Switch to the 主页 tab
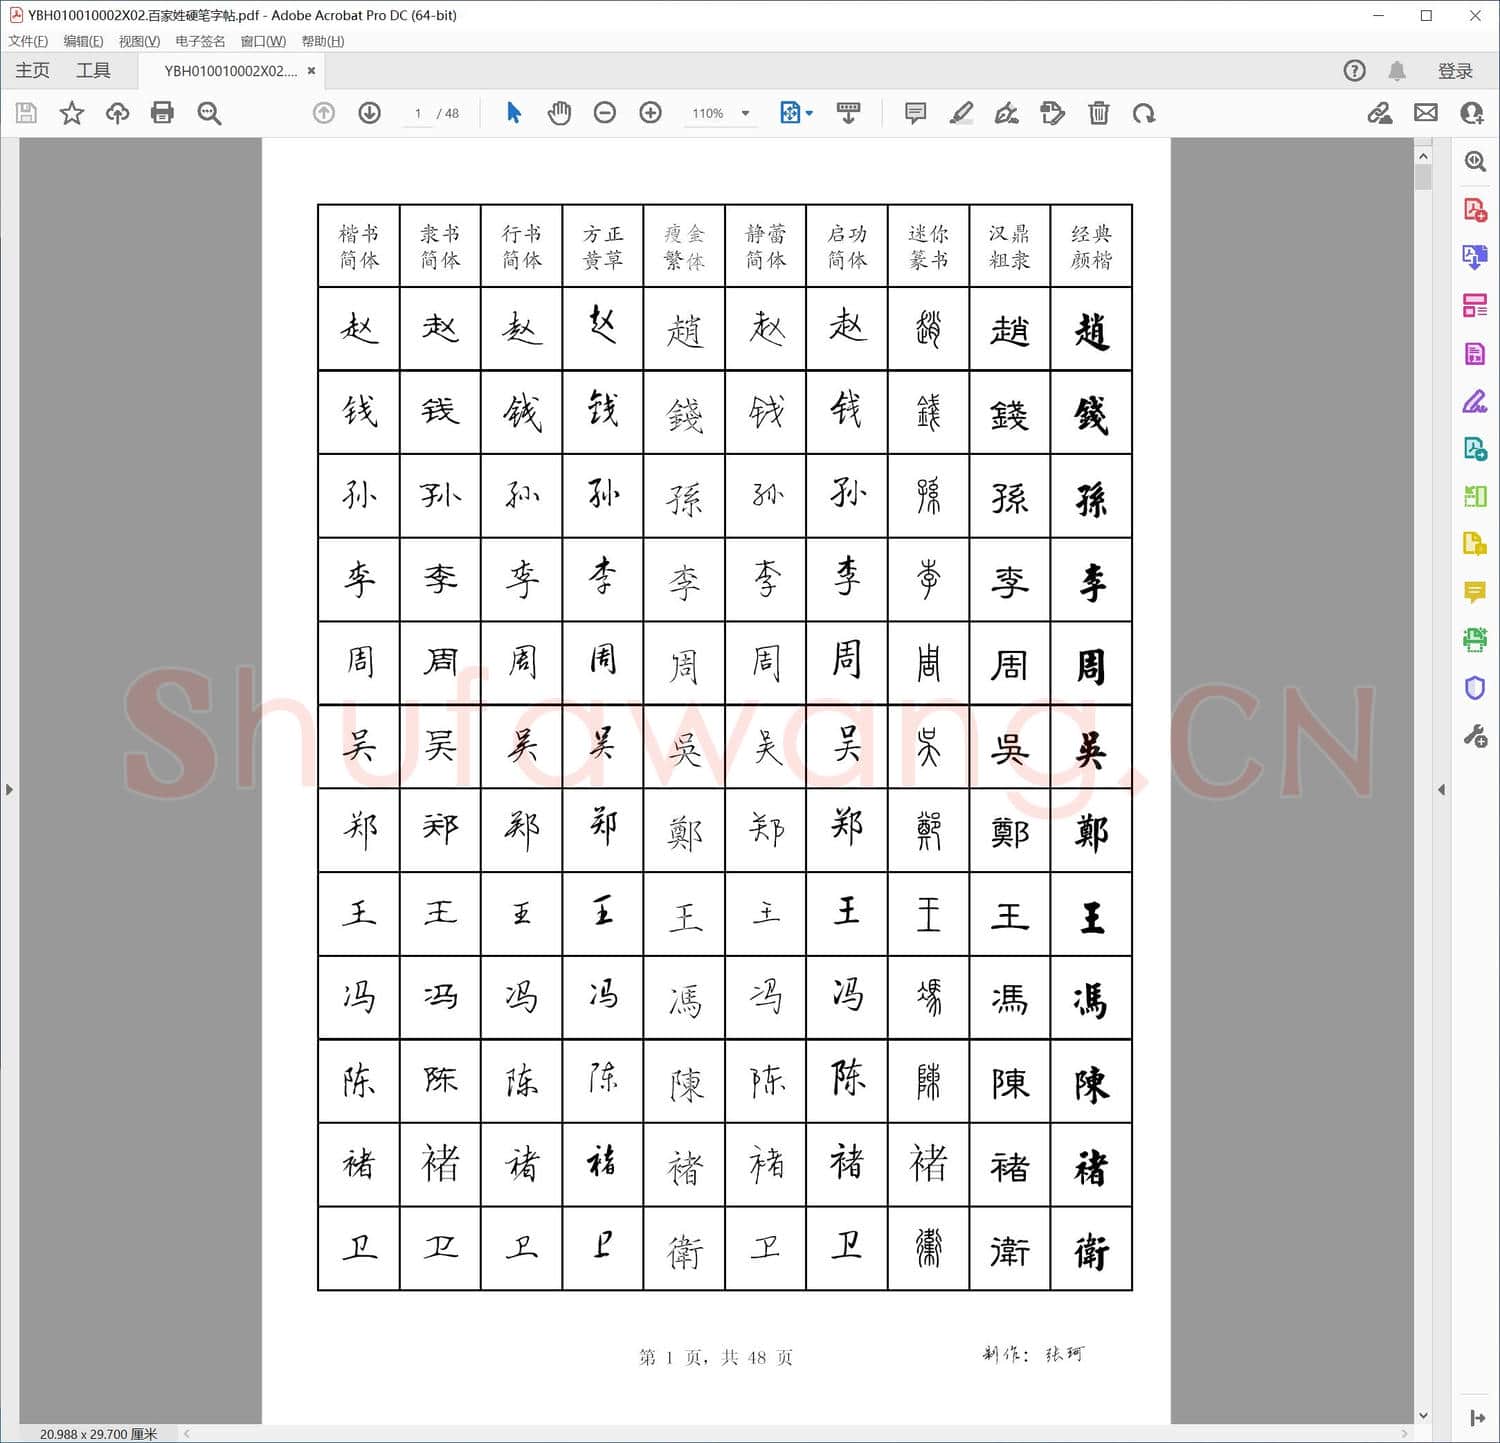This screenshot has height=1443, width=1500. point(32,70)
